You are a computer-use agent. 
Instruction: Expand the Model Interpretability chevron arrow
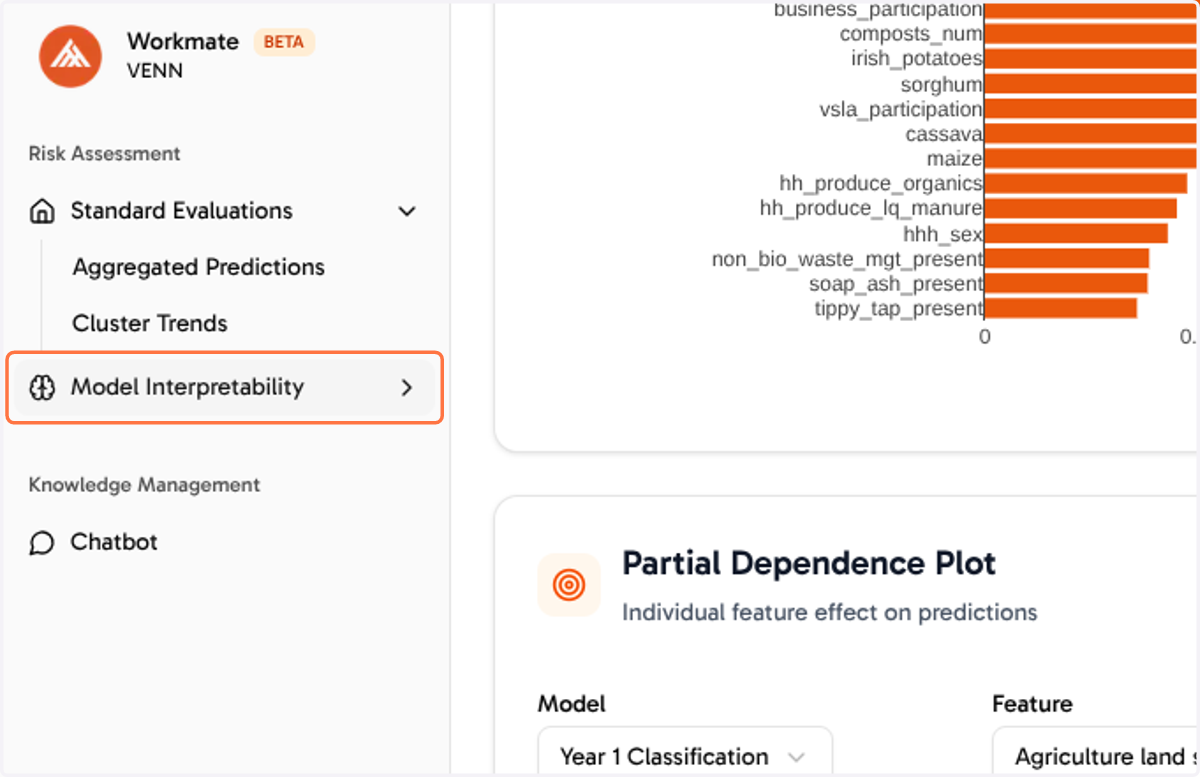click(407, 387)
